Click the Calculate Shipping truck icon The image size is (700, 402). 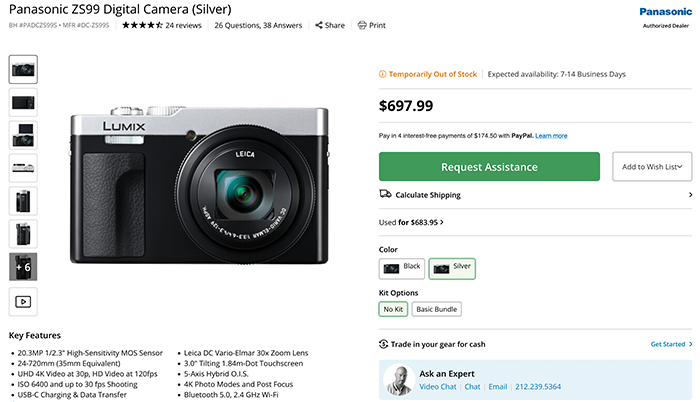point(385,194)
